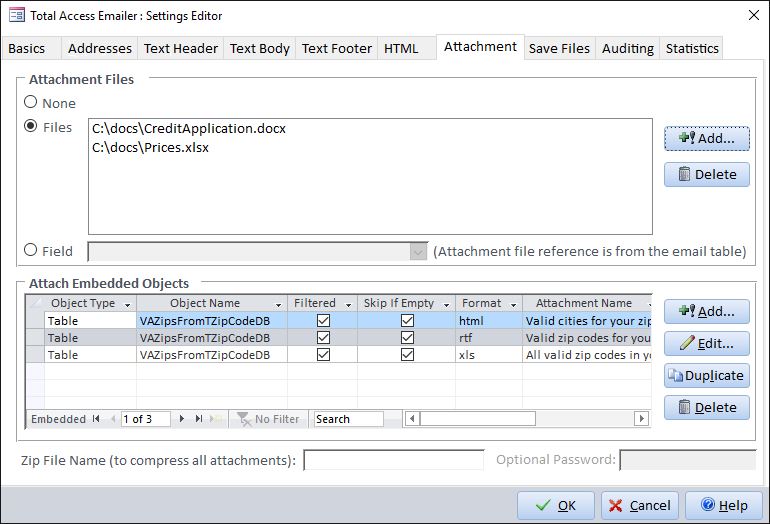Screen dimensions: 770x524
Task: Switch to the Save Files tab
Action: pos(559,48)
